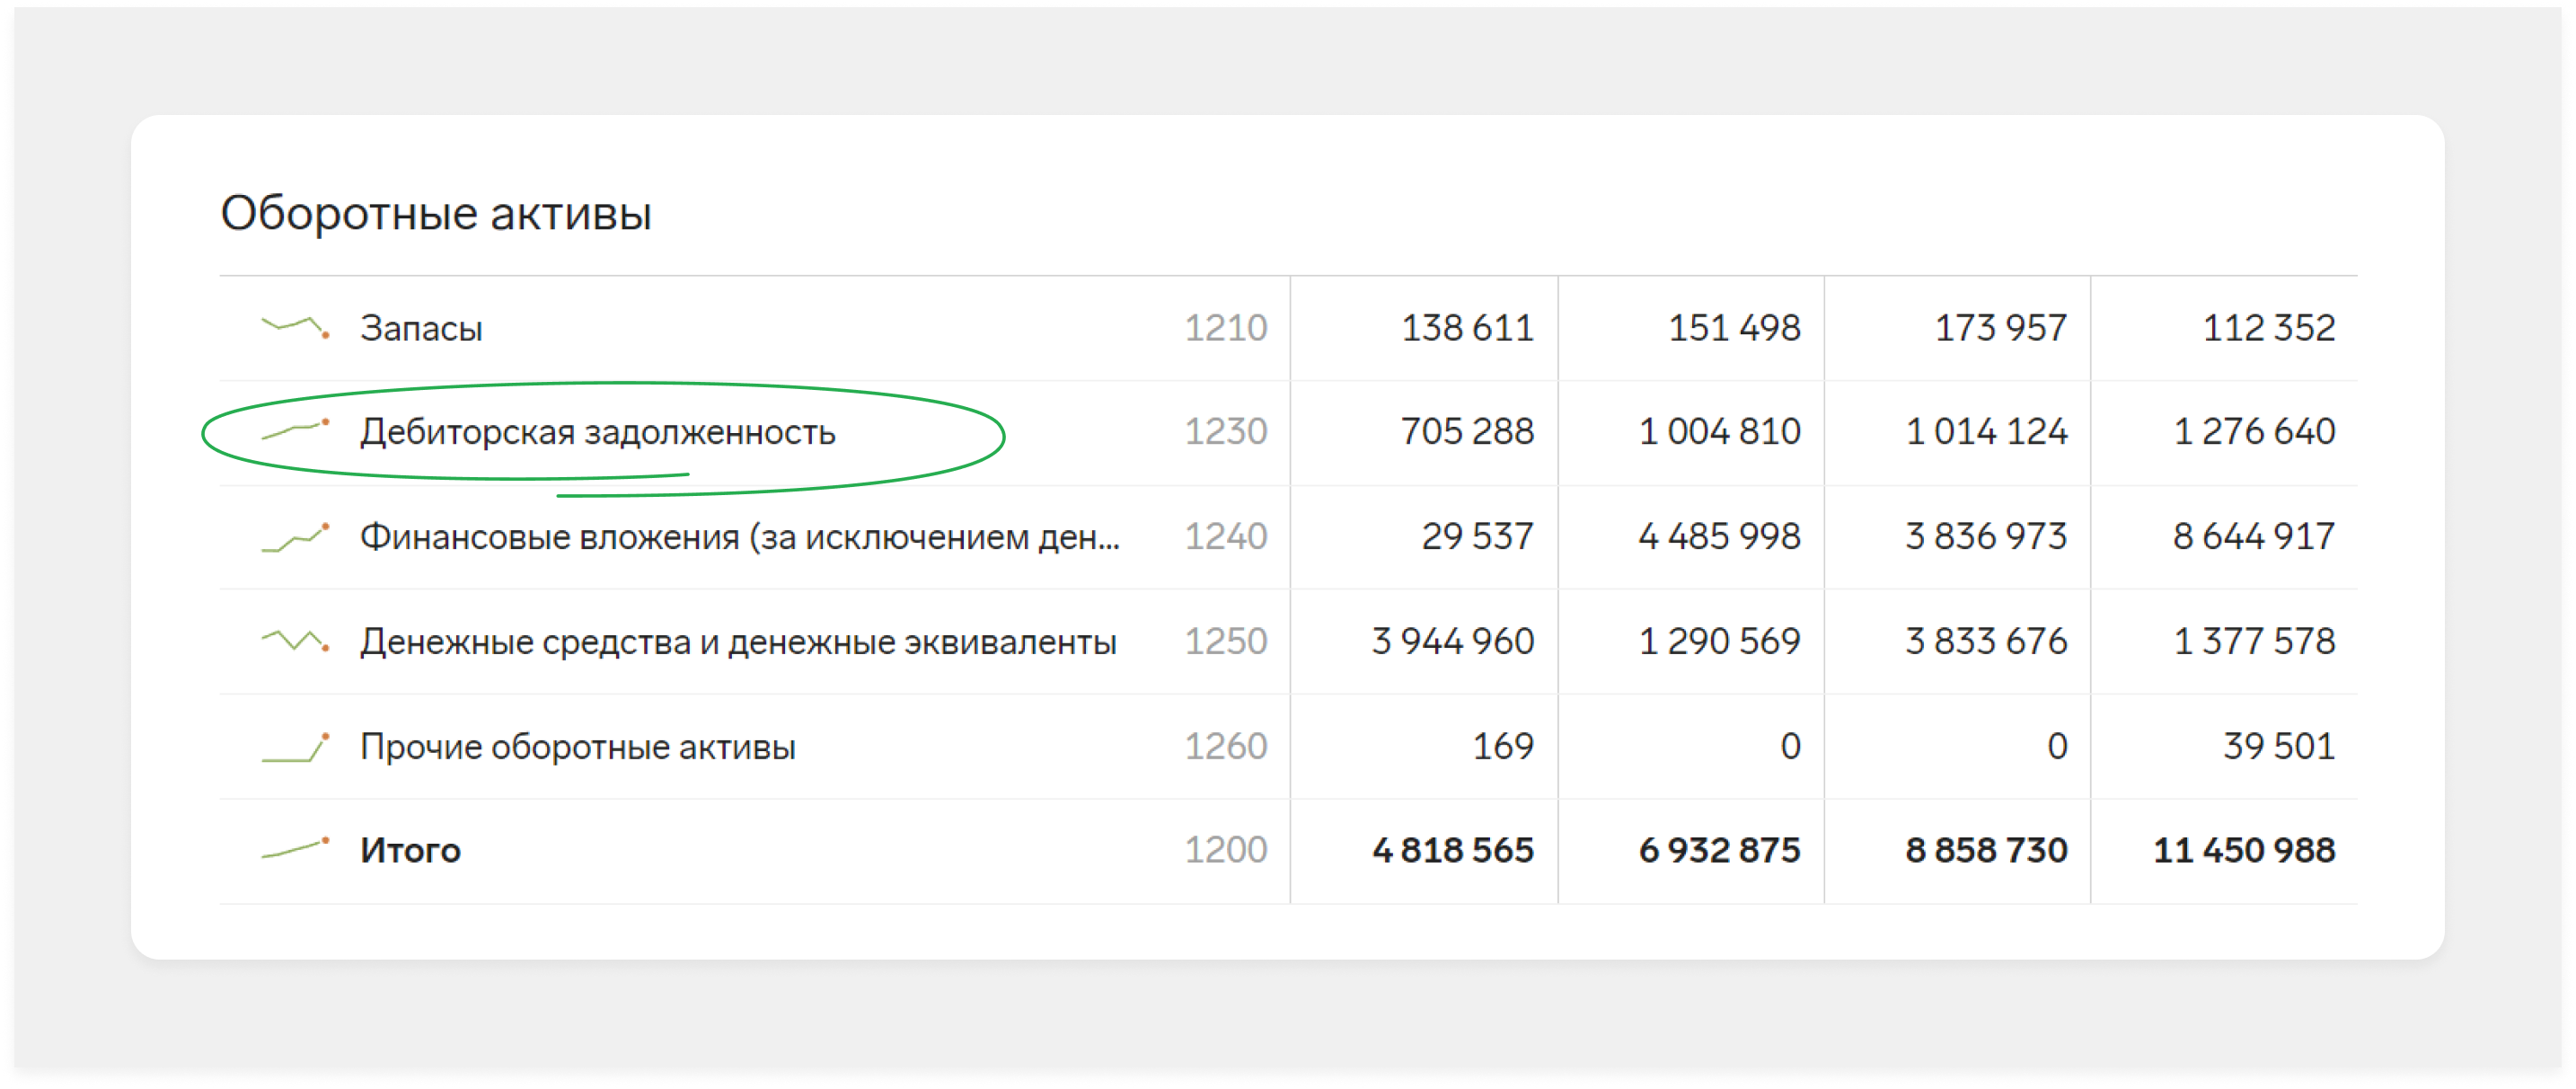Screen dimensions: 2576x1089
Task: Select the value 151 498
Action: 1734,328
